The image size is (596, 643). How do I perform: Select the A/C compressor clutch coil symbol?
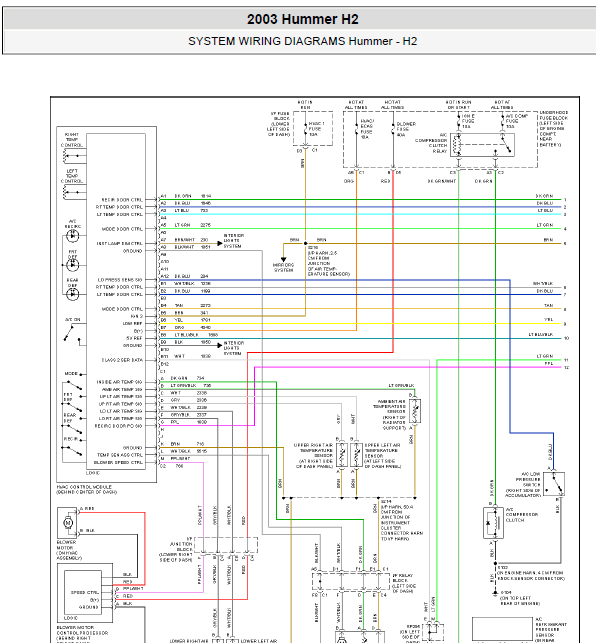(493, 523)
